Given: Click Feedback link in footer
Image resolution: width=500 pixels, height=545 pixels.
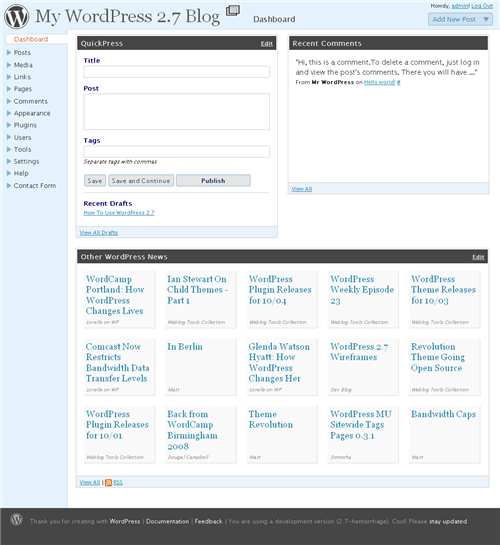Looking at the screenshot, I should [208, 521].
